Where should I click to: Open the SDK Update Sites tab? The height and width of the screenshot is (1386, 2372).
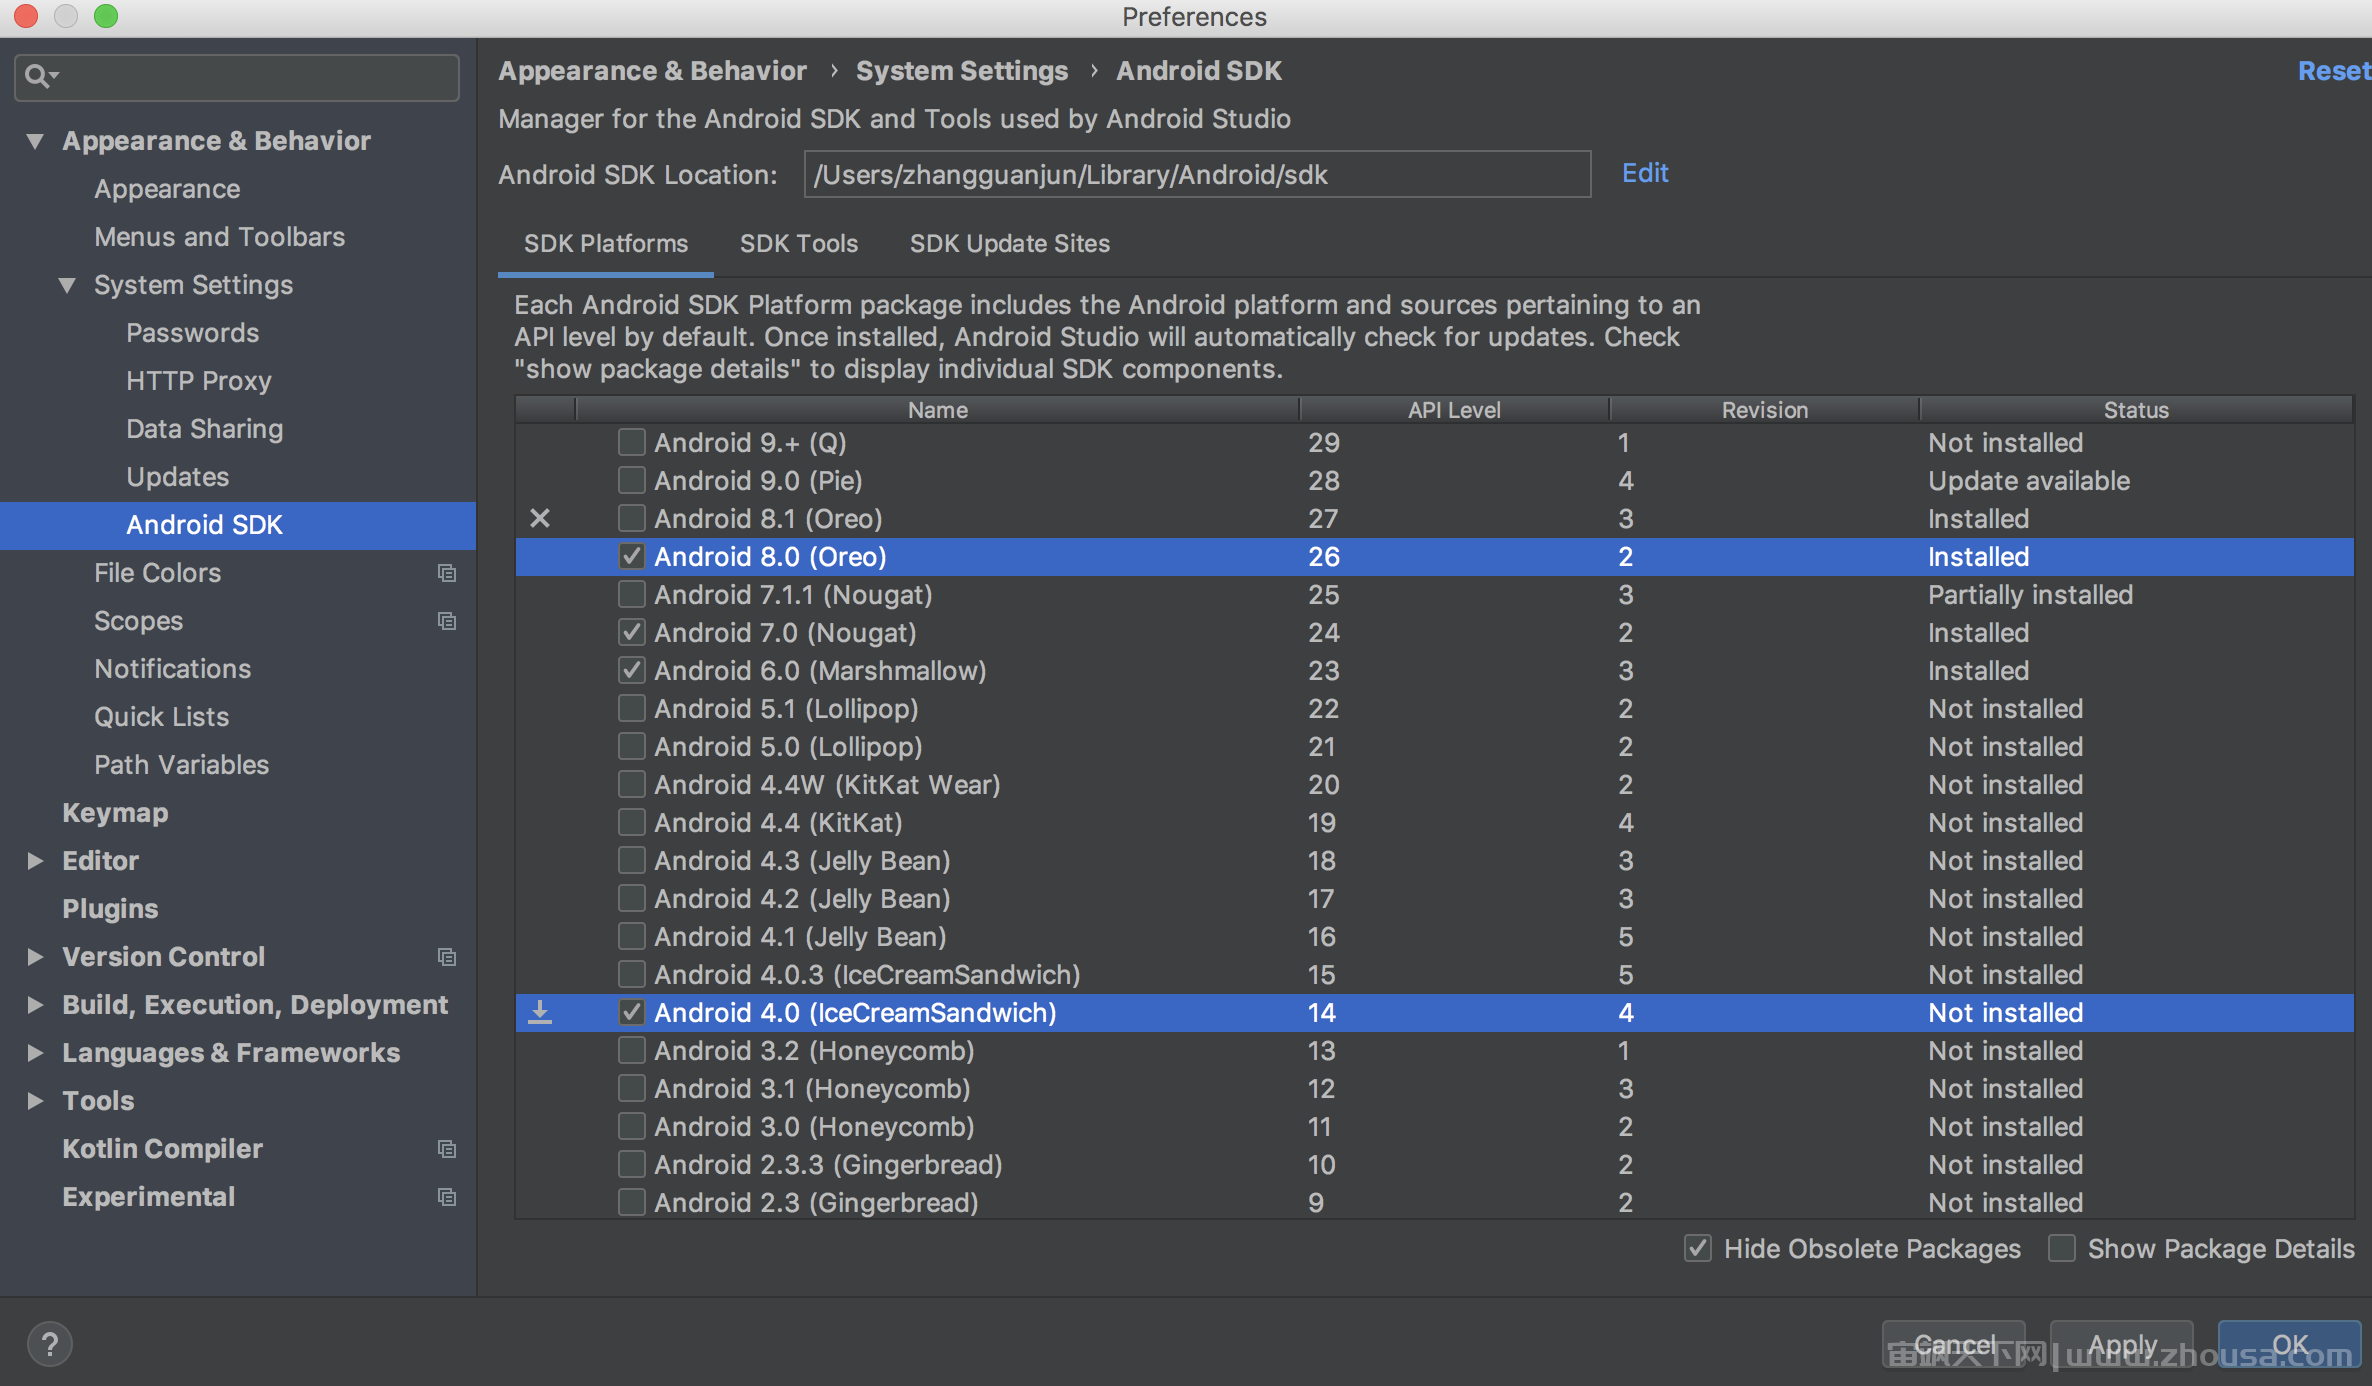pos(1010,244)
